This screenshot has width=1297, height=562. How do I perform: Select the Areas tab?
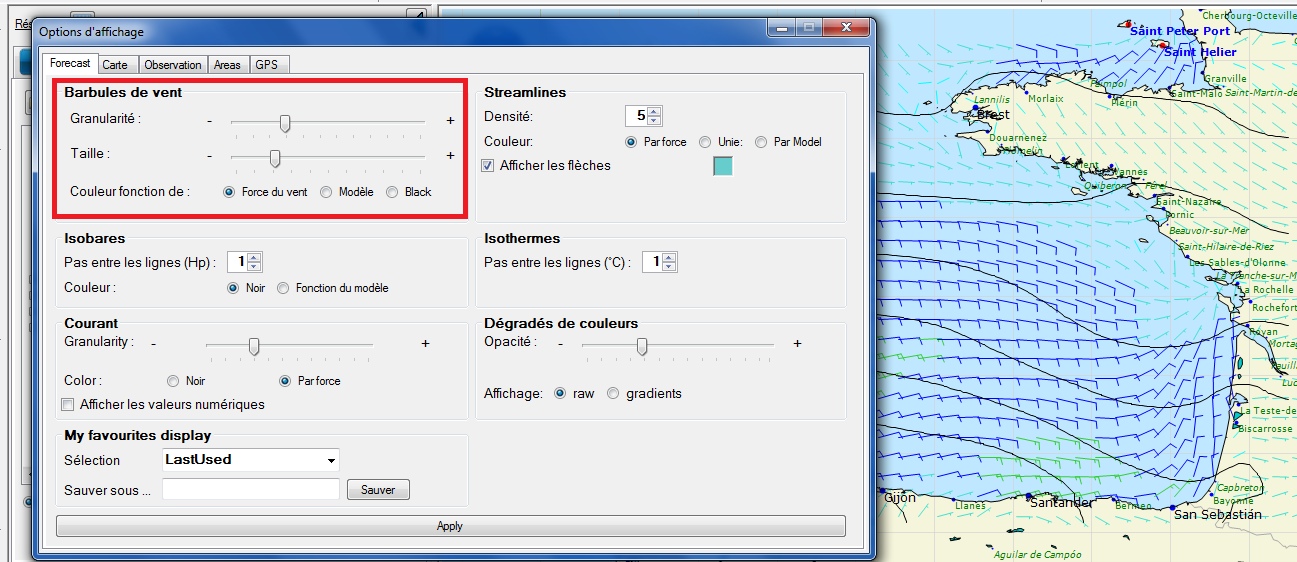(x=227, y=65)
